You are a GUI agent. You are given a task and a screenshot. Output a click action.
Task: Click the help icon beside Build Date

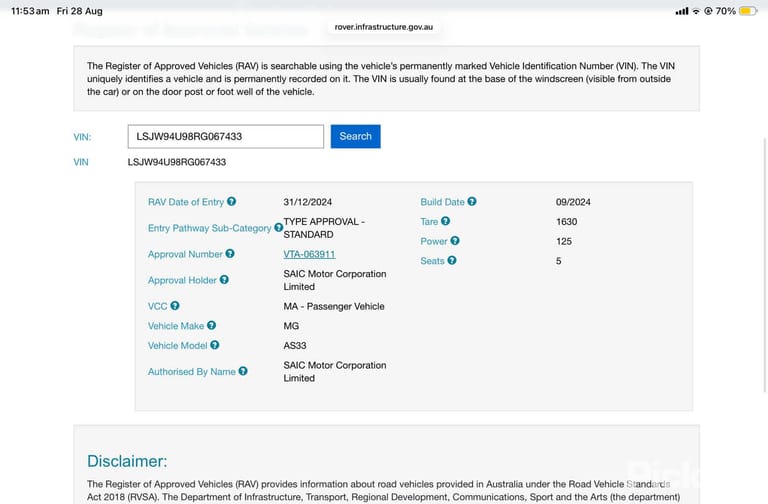click(x=472, y=201)
